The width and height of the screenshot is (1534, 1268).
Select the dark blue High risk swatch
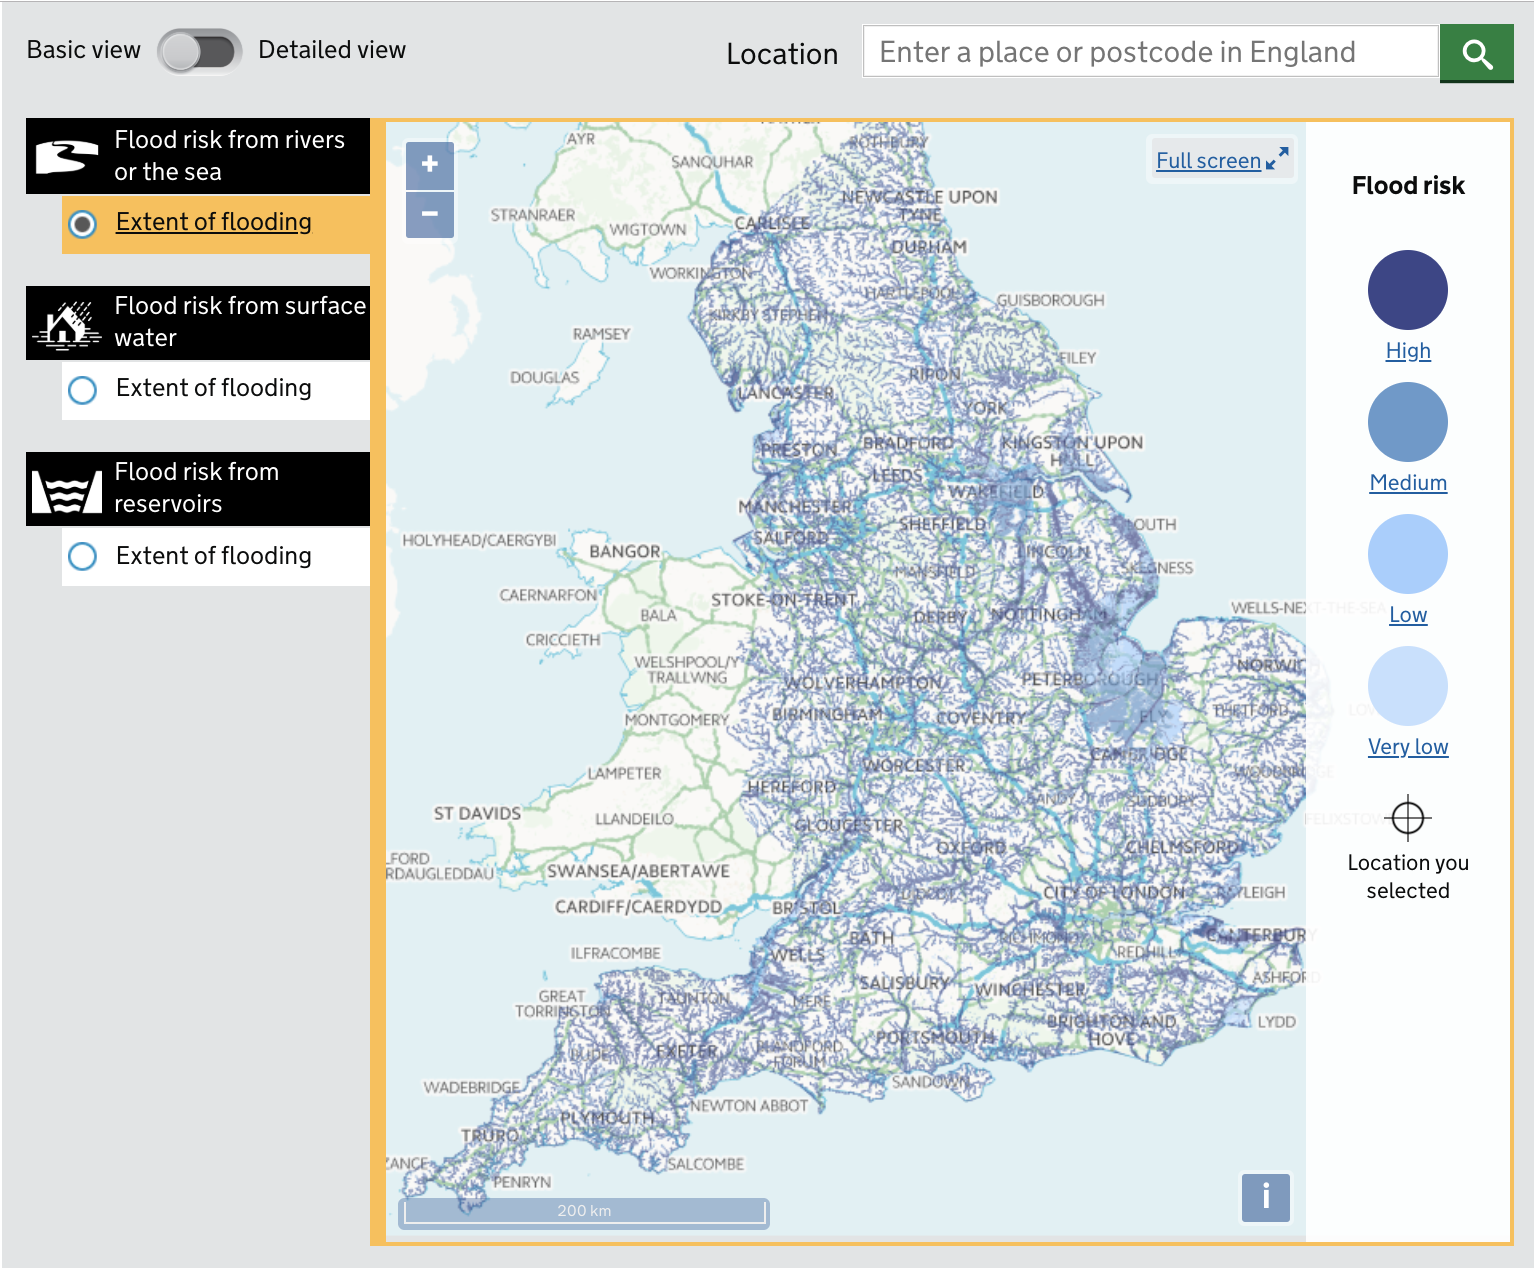point(1408,289)
